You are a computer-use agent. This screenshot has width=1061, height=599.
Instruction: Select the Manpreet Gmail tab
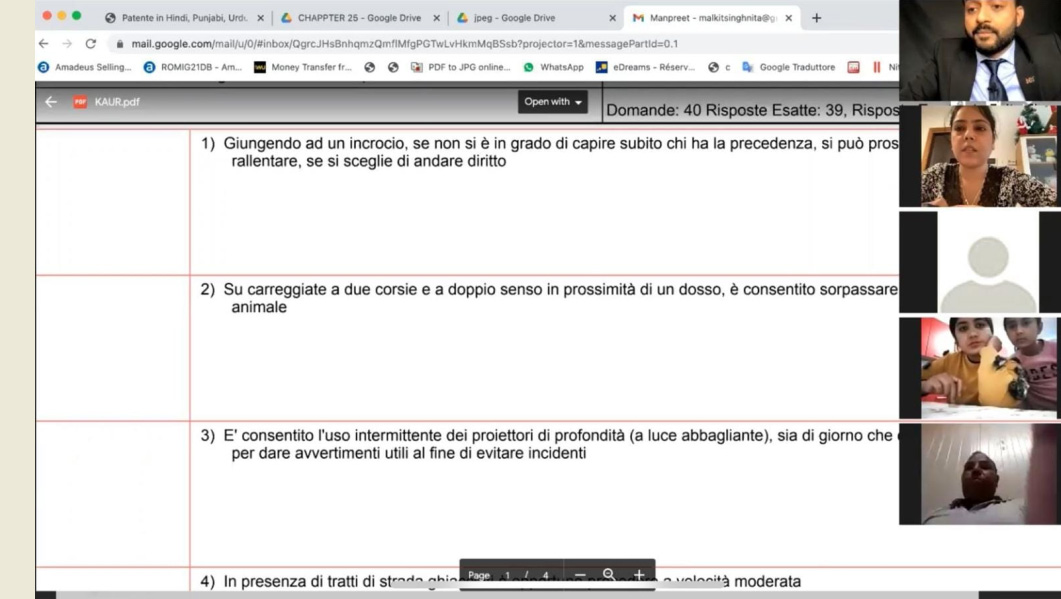point(712,18)
